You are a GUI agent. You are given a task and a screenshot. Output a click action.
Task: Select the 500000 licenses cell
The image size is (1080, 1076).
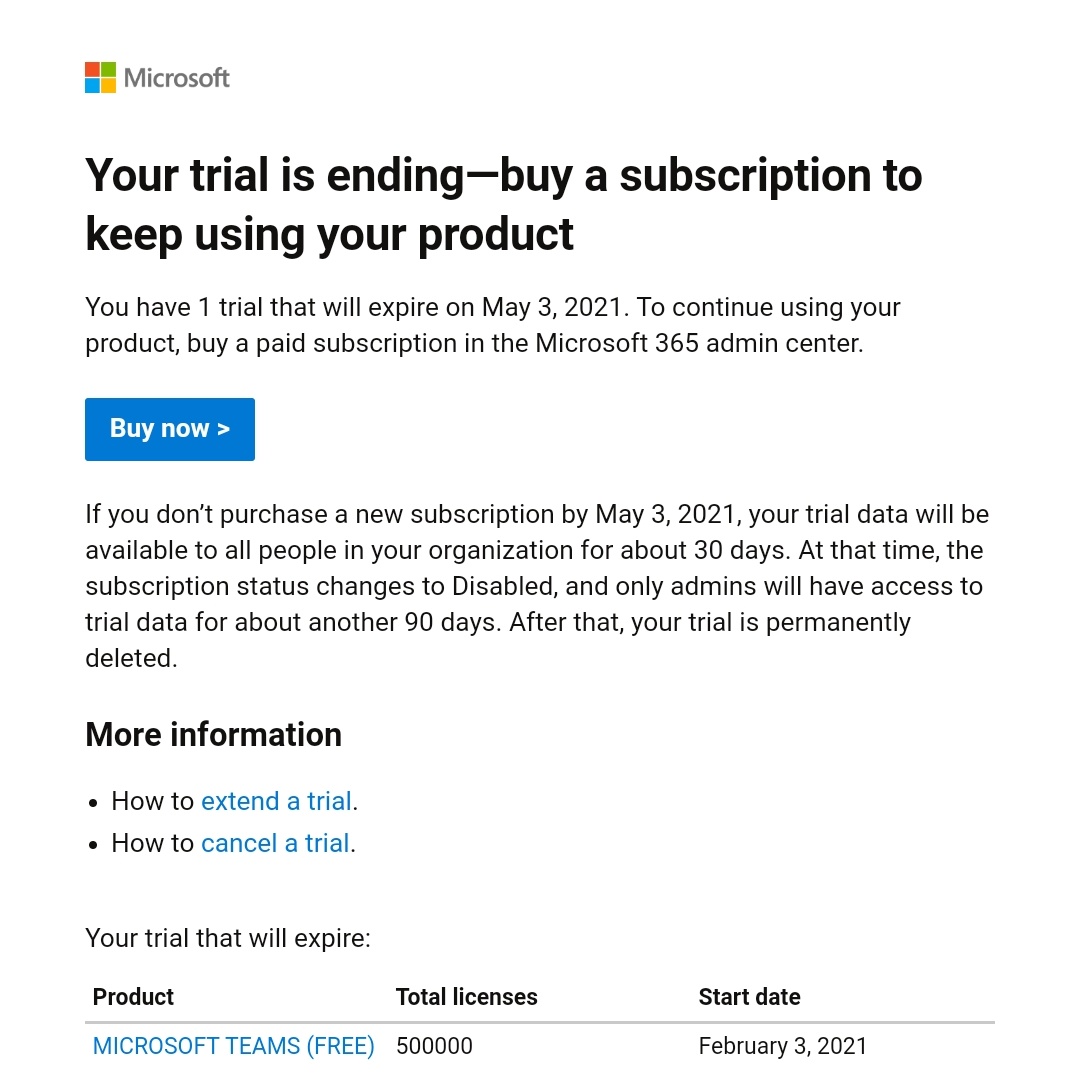pyautogui.click(x=434, y=1046)
